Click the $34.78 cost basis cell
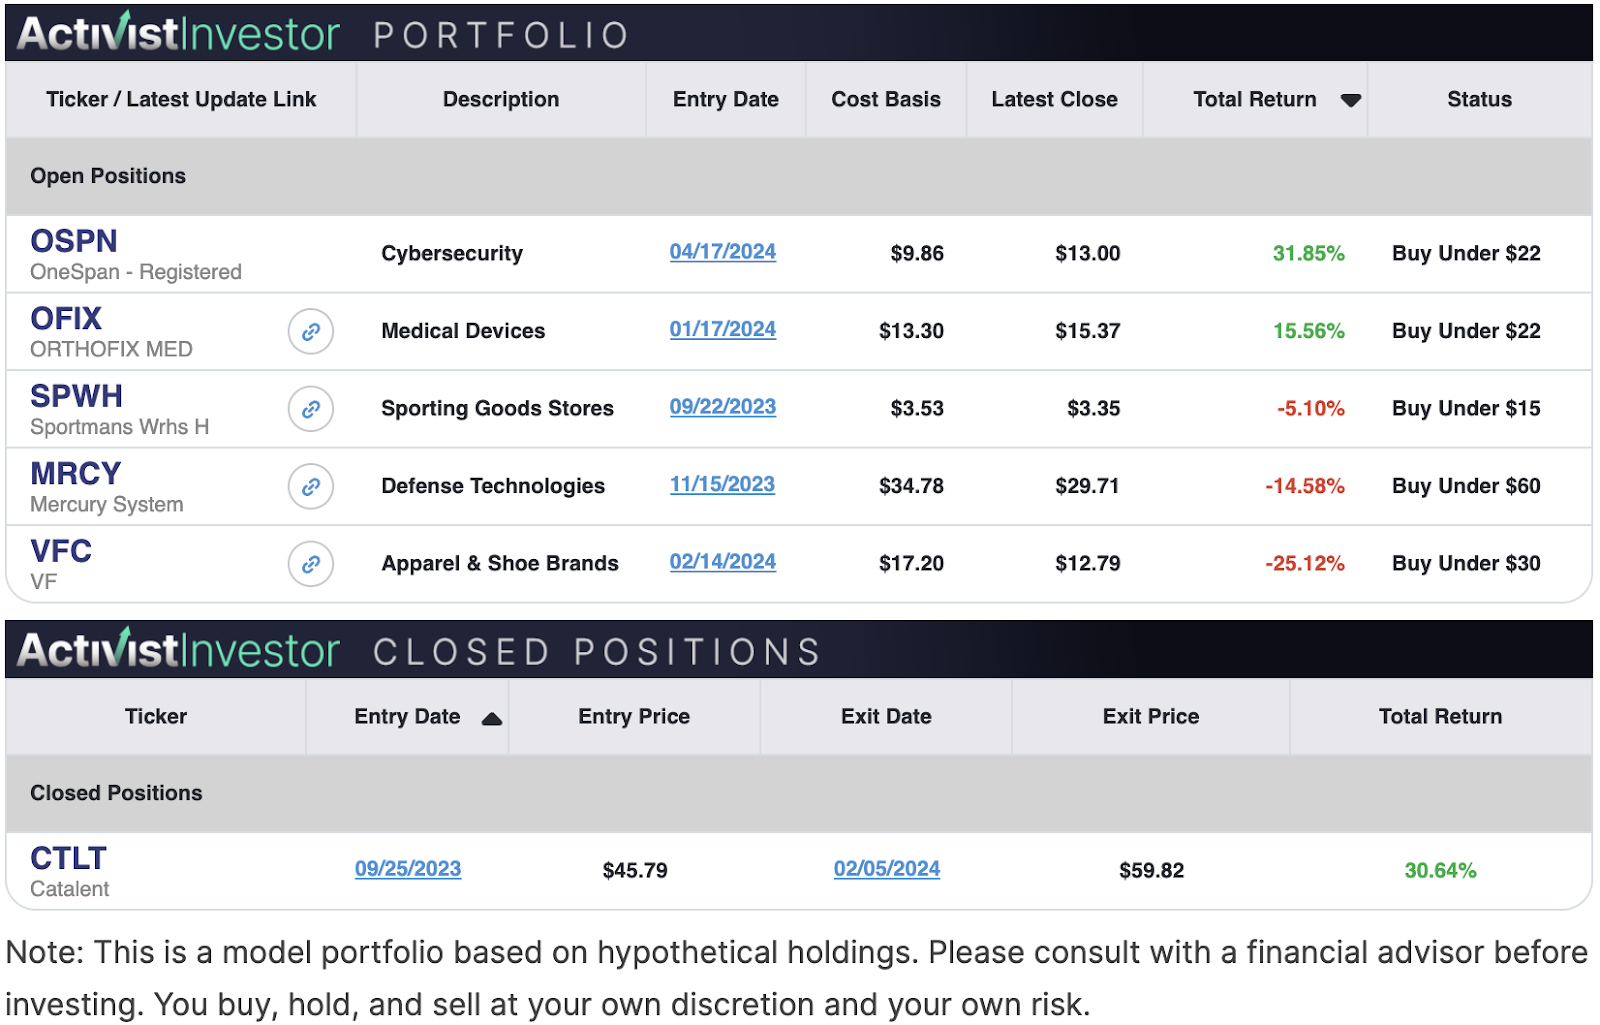 click(x=911, y=486)
